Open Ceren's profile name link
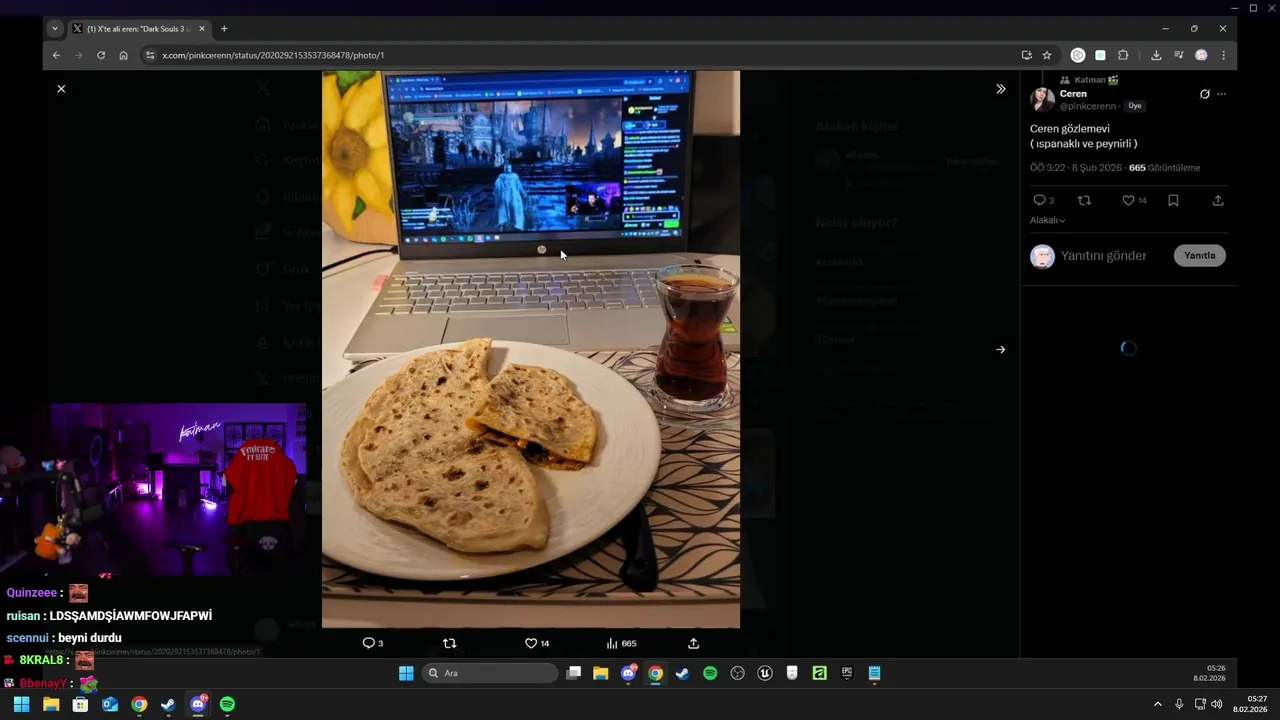This screenshot has width=1280, height=720. [1073, 94]
